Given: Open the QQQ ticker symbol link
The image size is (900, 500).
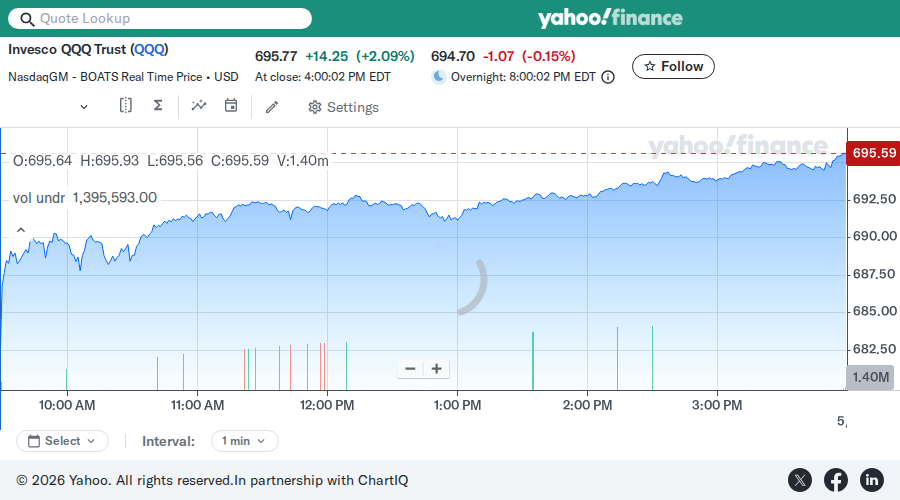Looking at the screenshot, I should click(x=149, y=49).
